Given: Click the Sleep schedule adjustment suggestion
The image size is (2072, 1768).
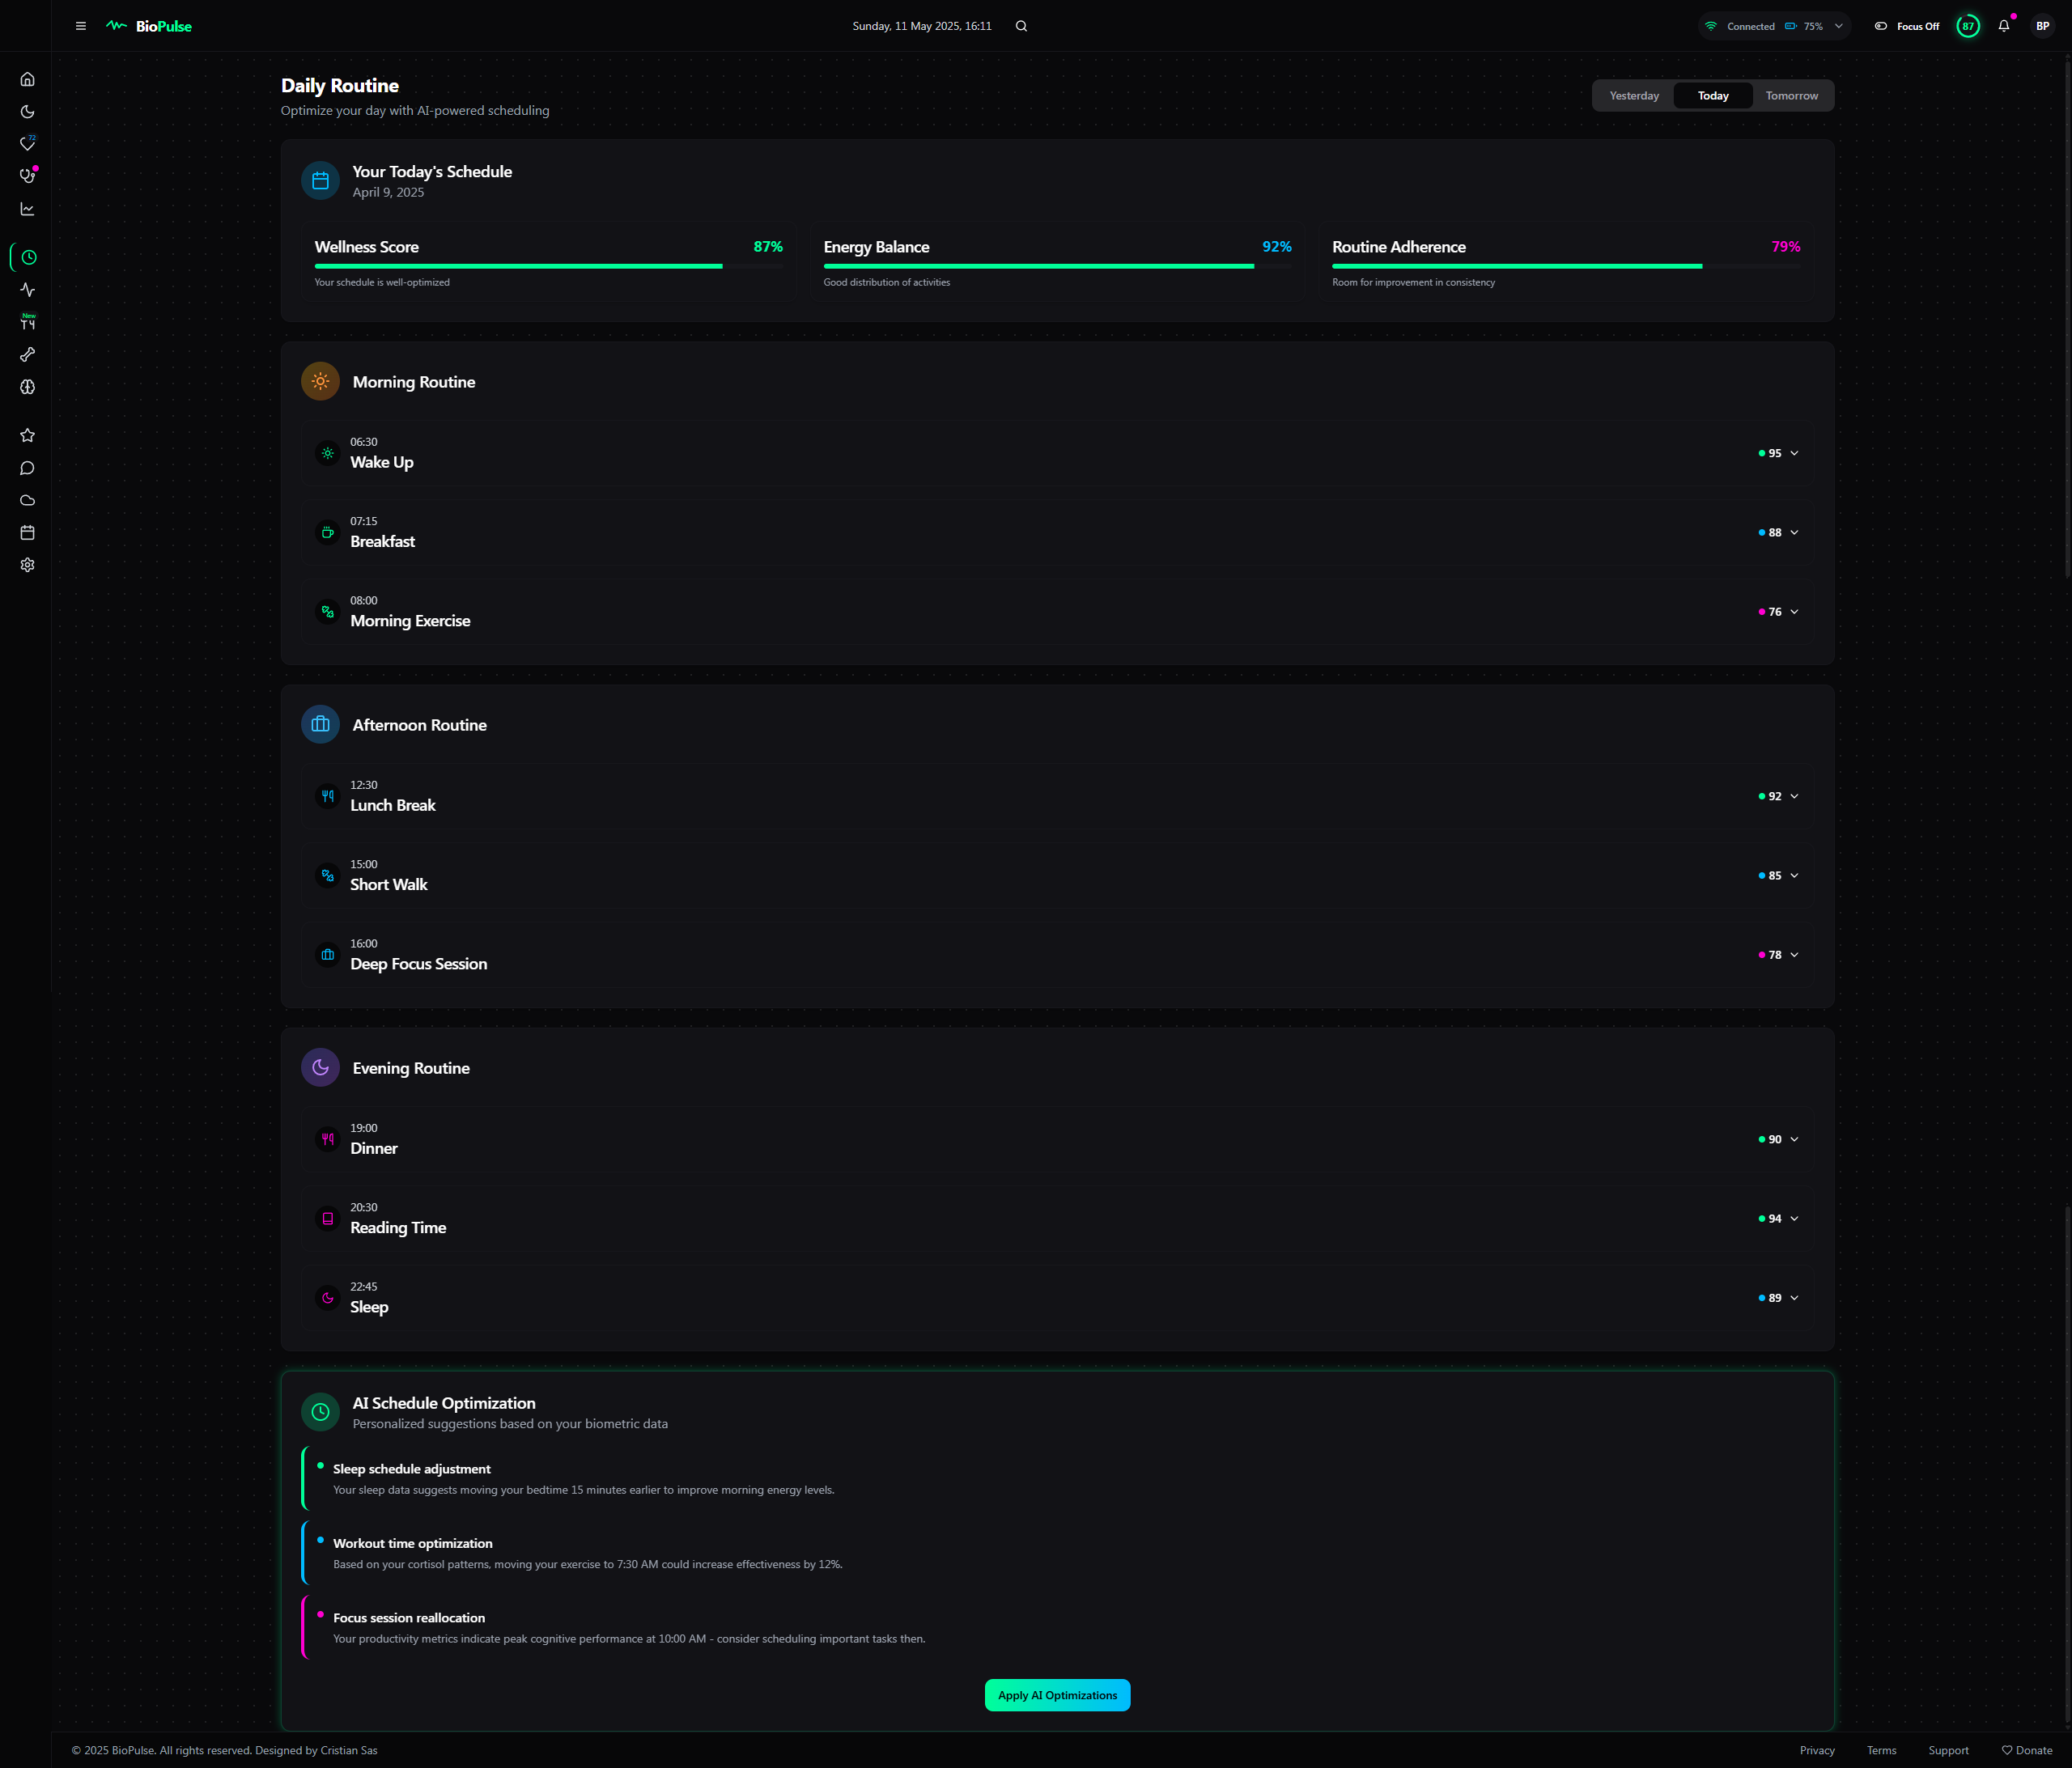Looking at the screenshot, I should coord(1057,1478).
